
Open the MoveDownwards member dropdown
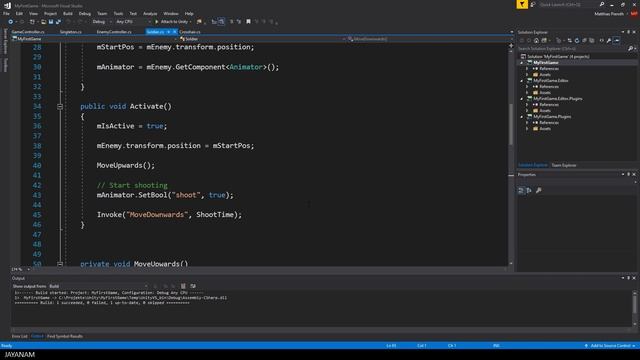pos(429,39)
